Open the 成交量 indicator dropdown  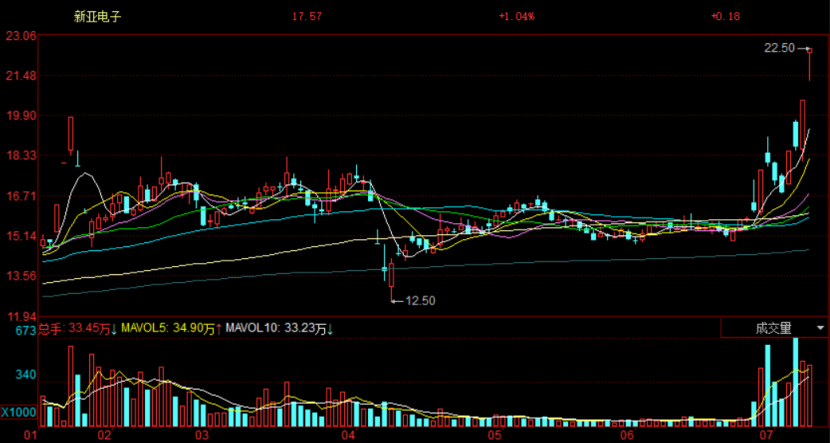coord(774,328)
